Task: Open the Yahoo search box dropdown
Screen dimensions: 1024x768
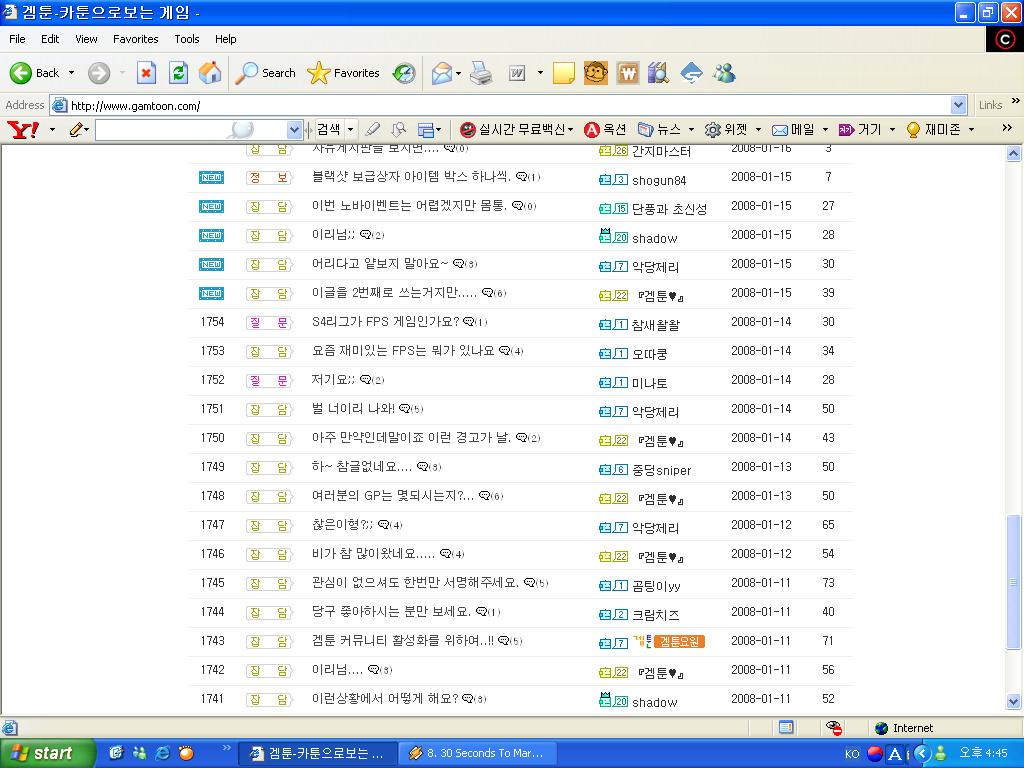Action: [x=294, y=130]
